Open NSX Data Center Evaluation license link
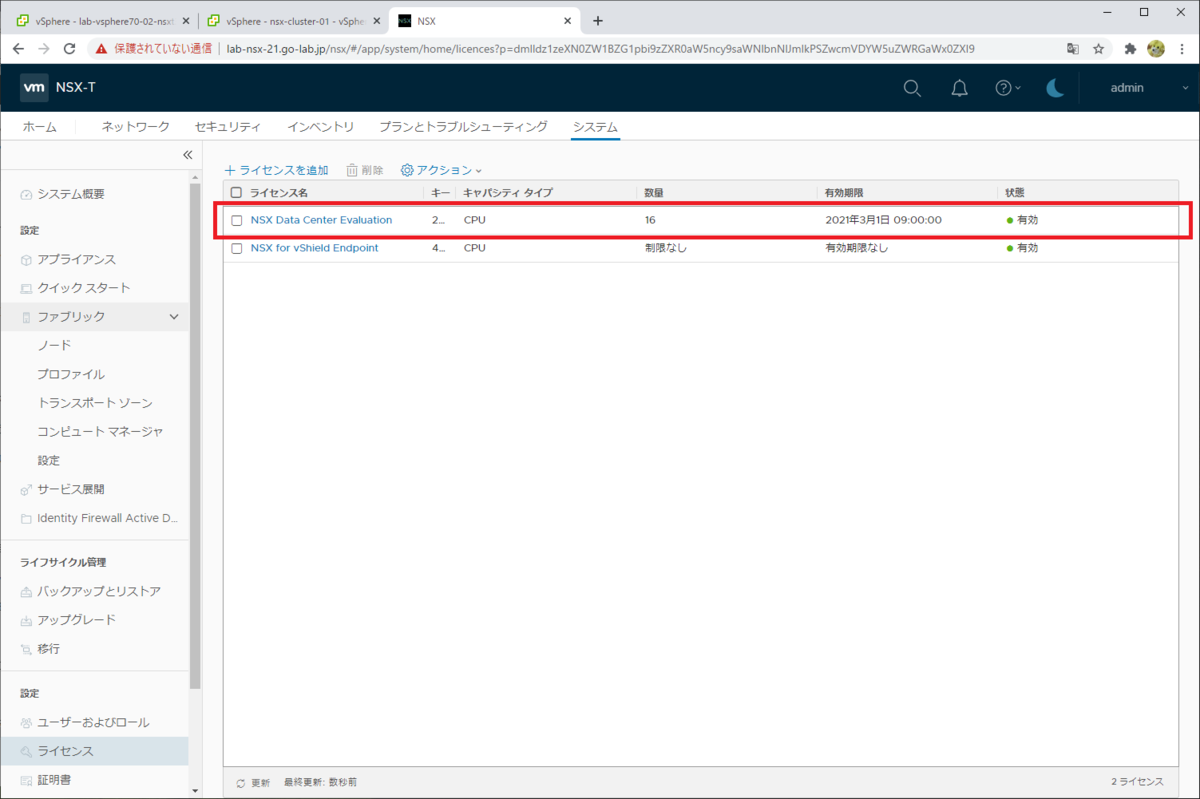The width and height of the screenshot is (1200, 799). pos(321,220)
